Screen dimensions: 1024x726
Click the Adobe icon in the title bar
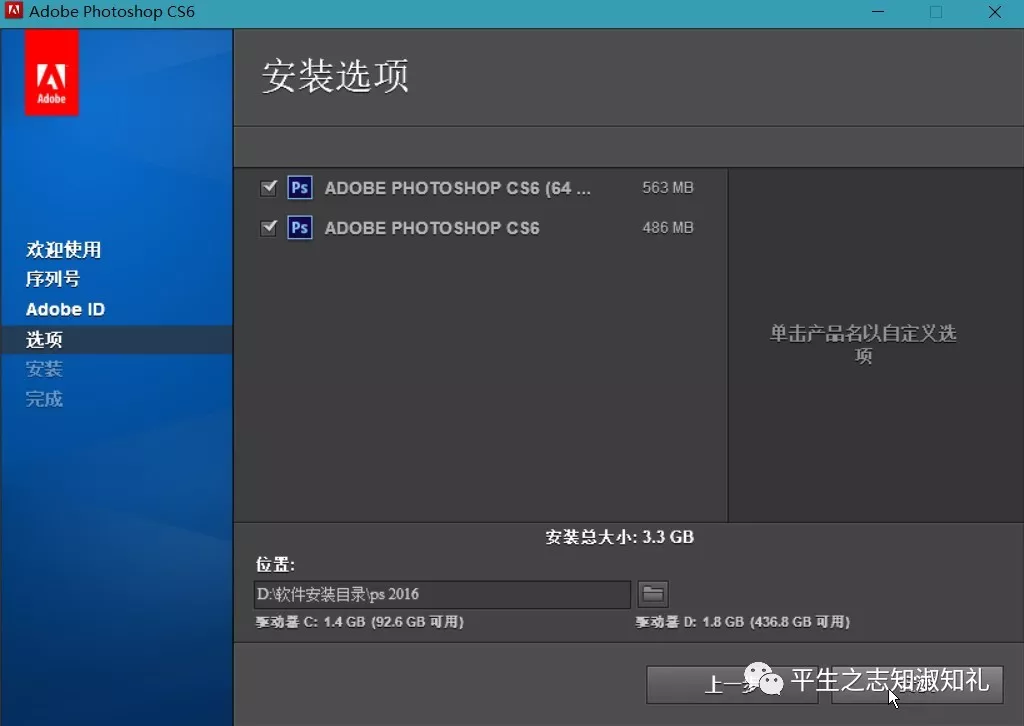[13, 11]
